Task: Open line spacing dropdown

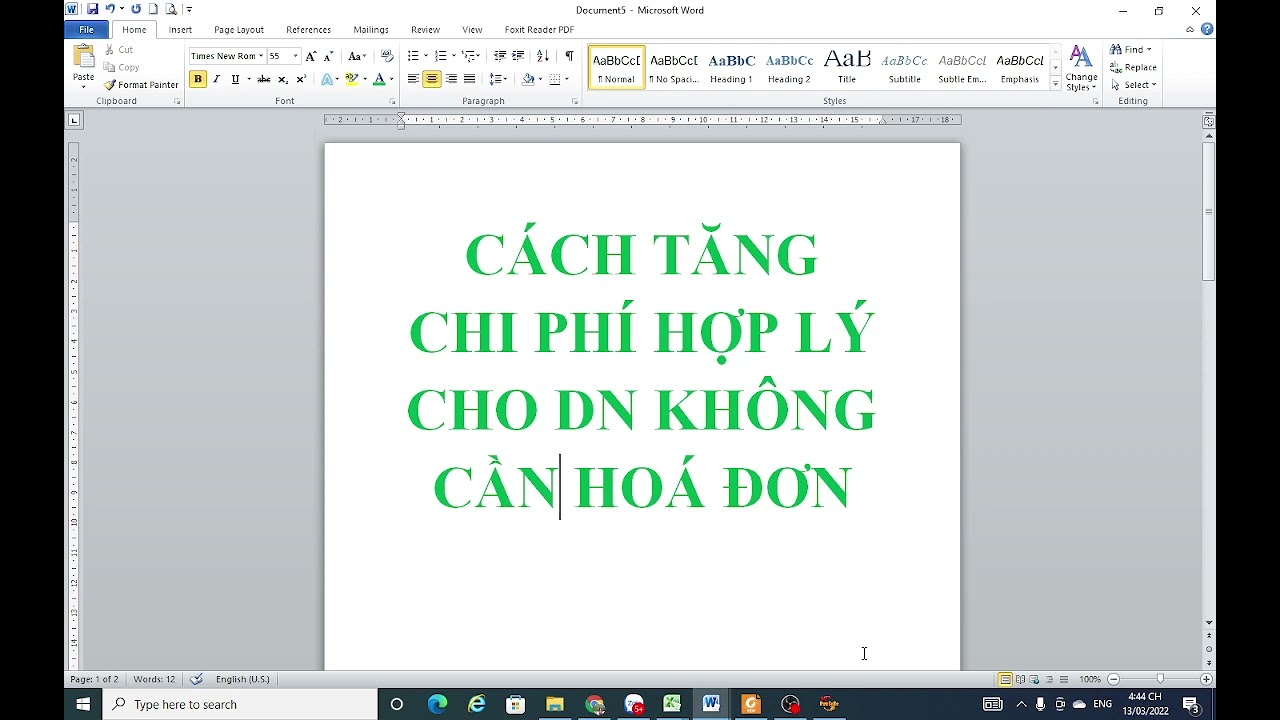Action: pos(498,79)
